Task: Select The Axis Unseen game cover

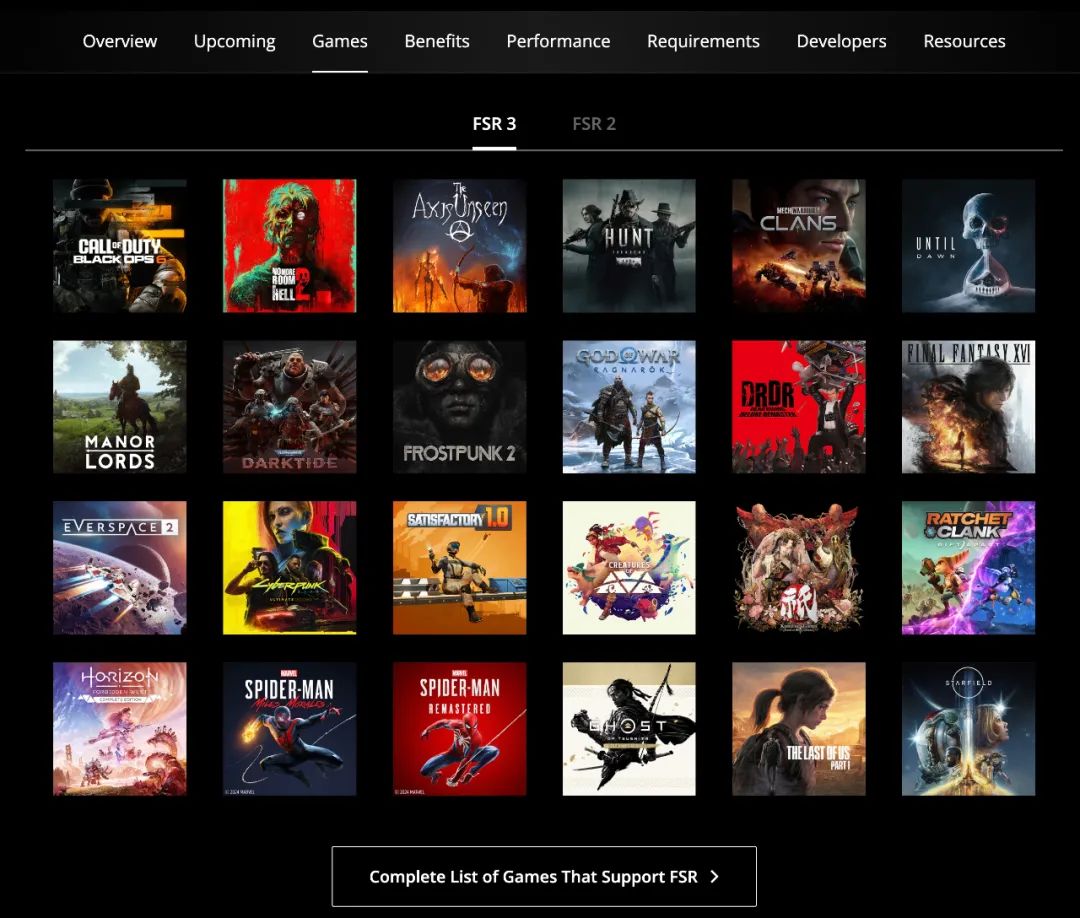Action: (x=459, y=246)
